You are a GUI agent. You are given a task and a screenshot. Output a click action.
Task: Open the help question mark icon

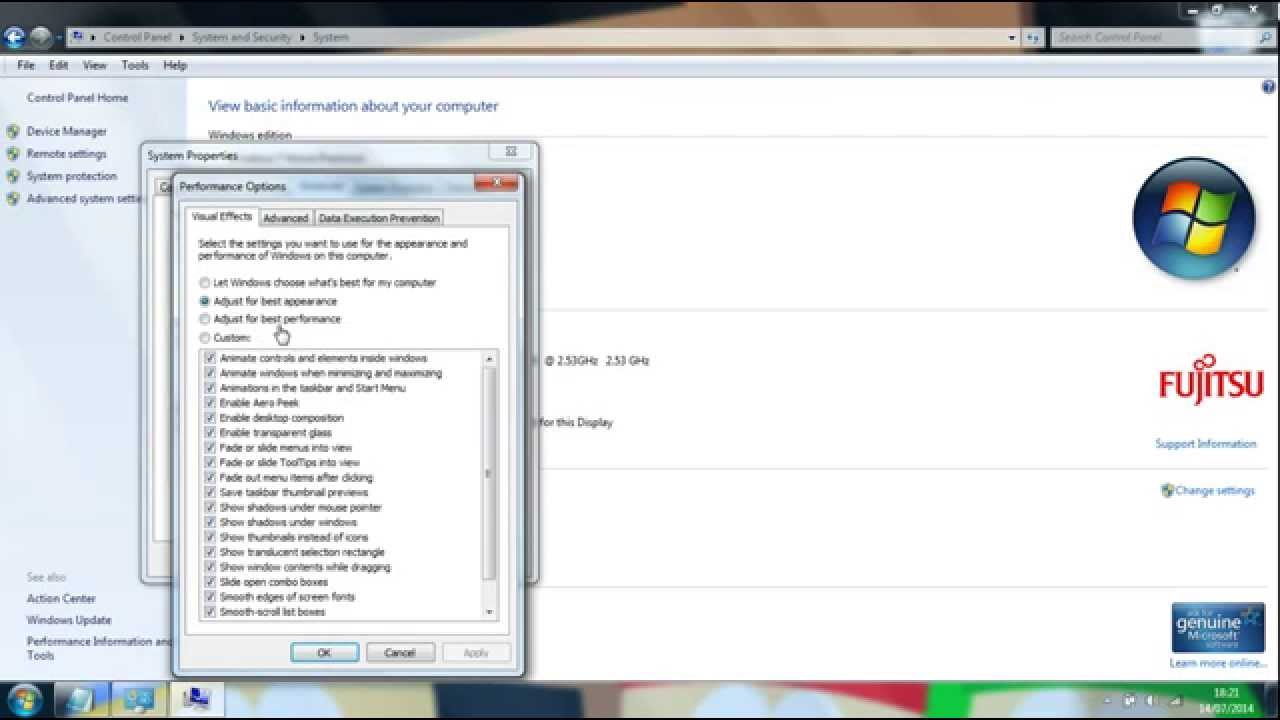[x=1270, y=88]
